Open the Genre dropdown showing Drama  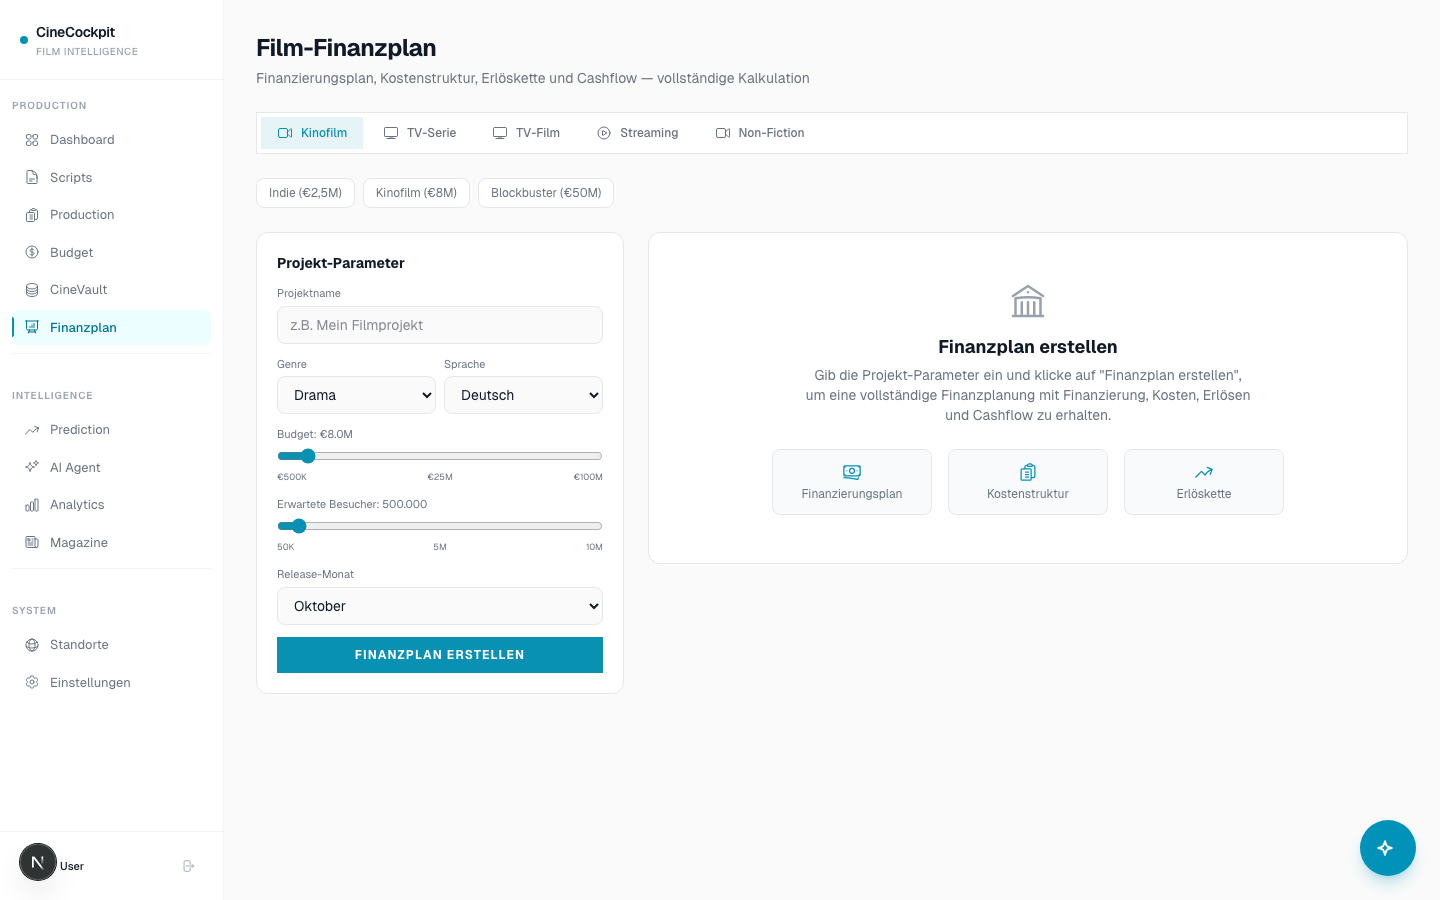[356, 395]
